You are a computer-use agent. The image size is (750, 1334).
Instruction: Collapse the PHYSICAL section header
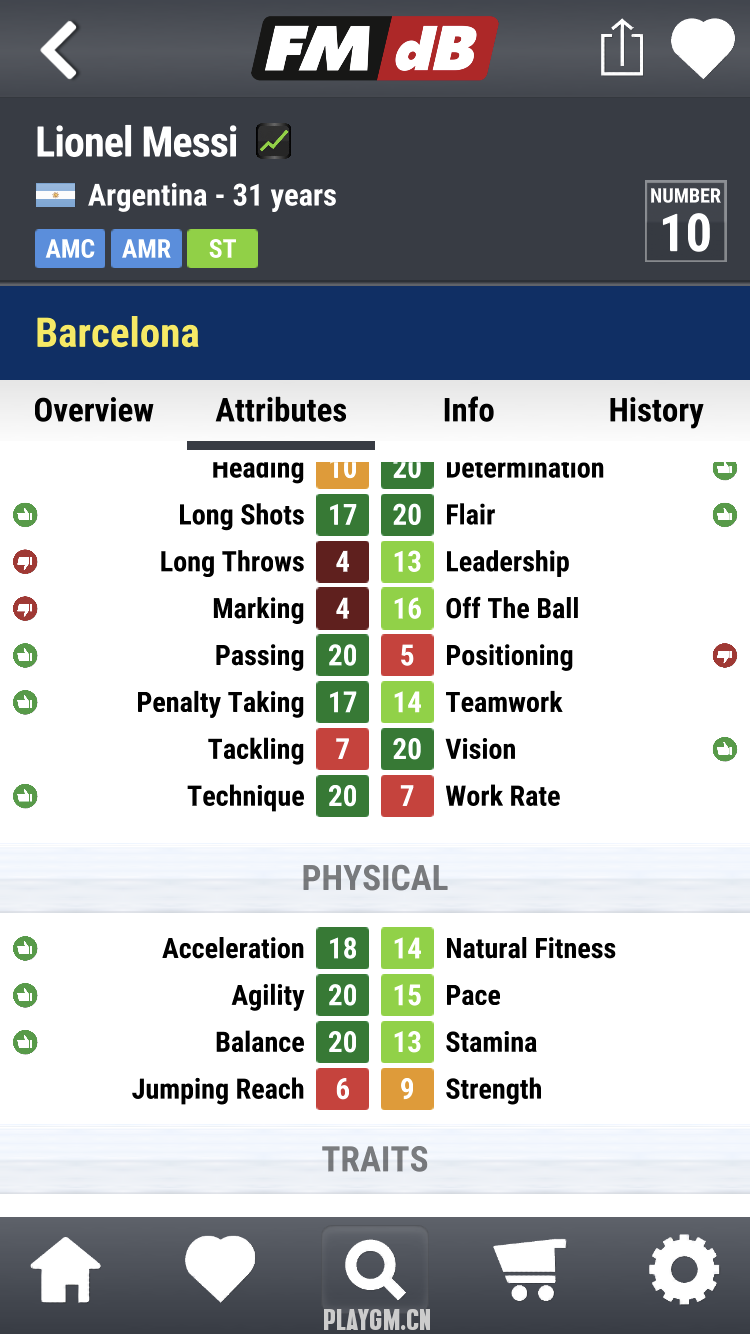375,878
